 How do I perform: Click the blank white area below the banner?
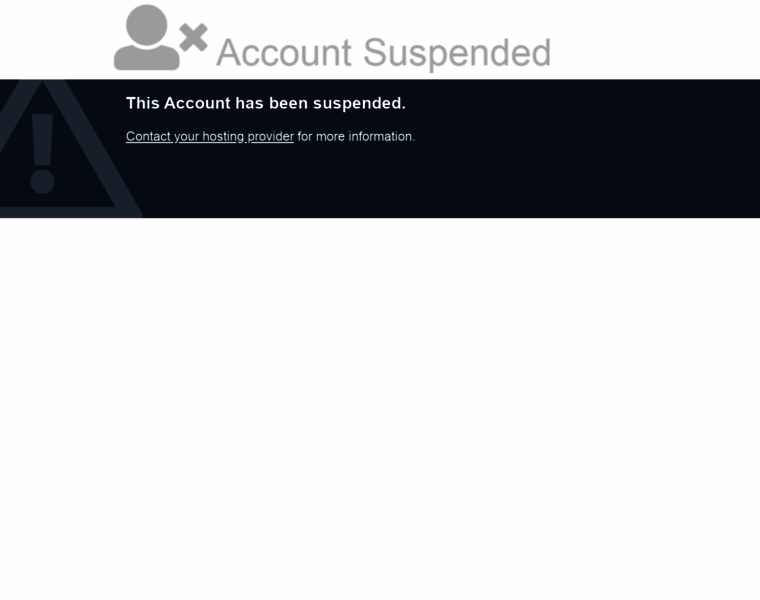click(x=380, y=409)
